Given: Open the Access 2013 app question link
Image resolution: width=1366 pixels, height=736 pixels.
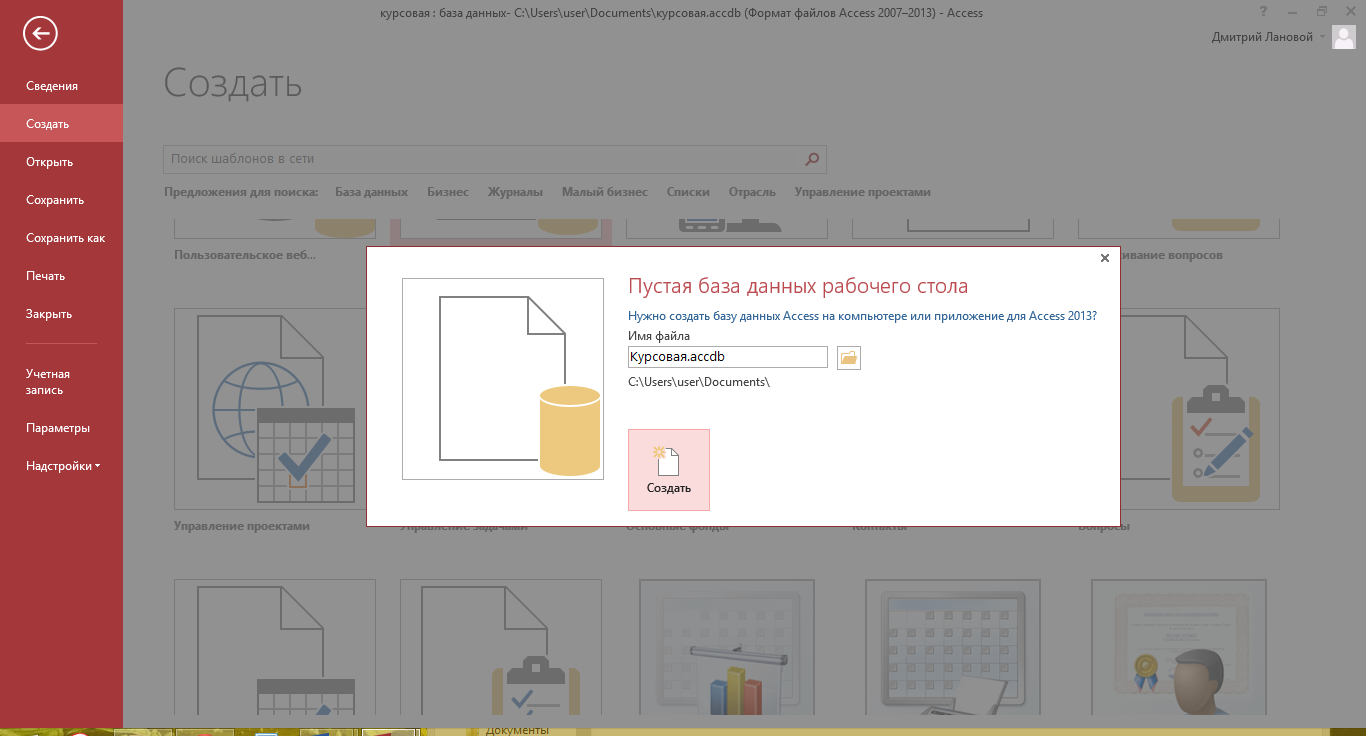Looking at the screenshot, I should [862, 315].
